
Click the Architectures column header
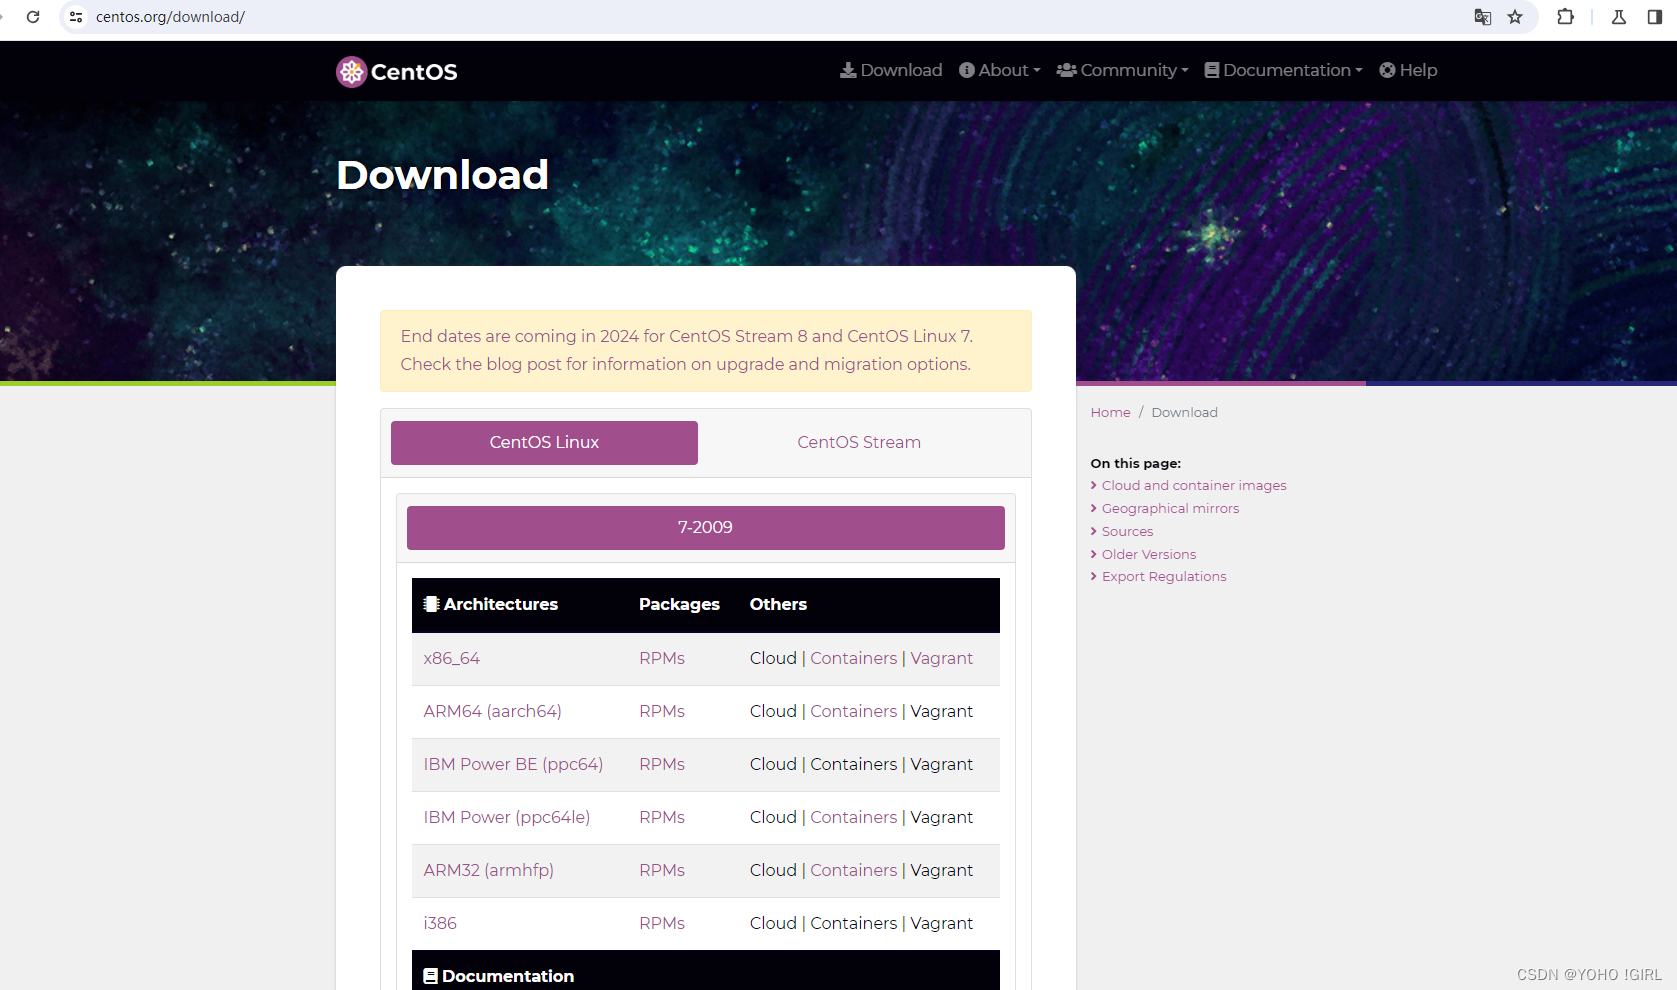[491, 604]
